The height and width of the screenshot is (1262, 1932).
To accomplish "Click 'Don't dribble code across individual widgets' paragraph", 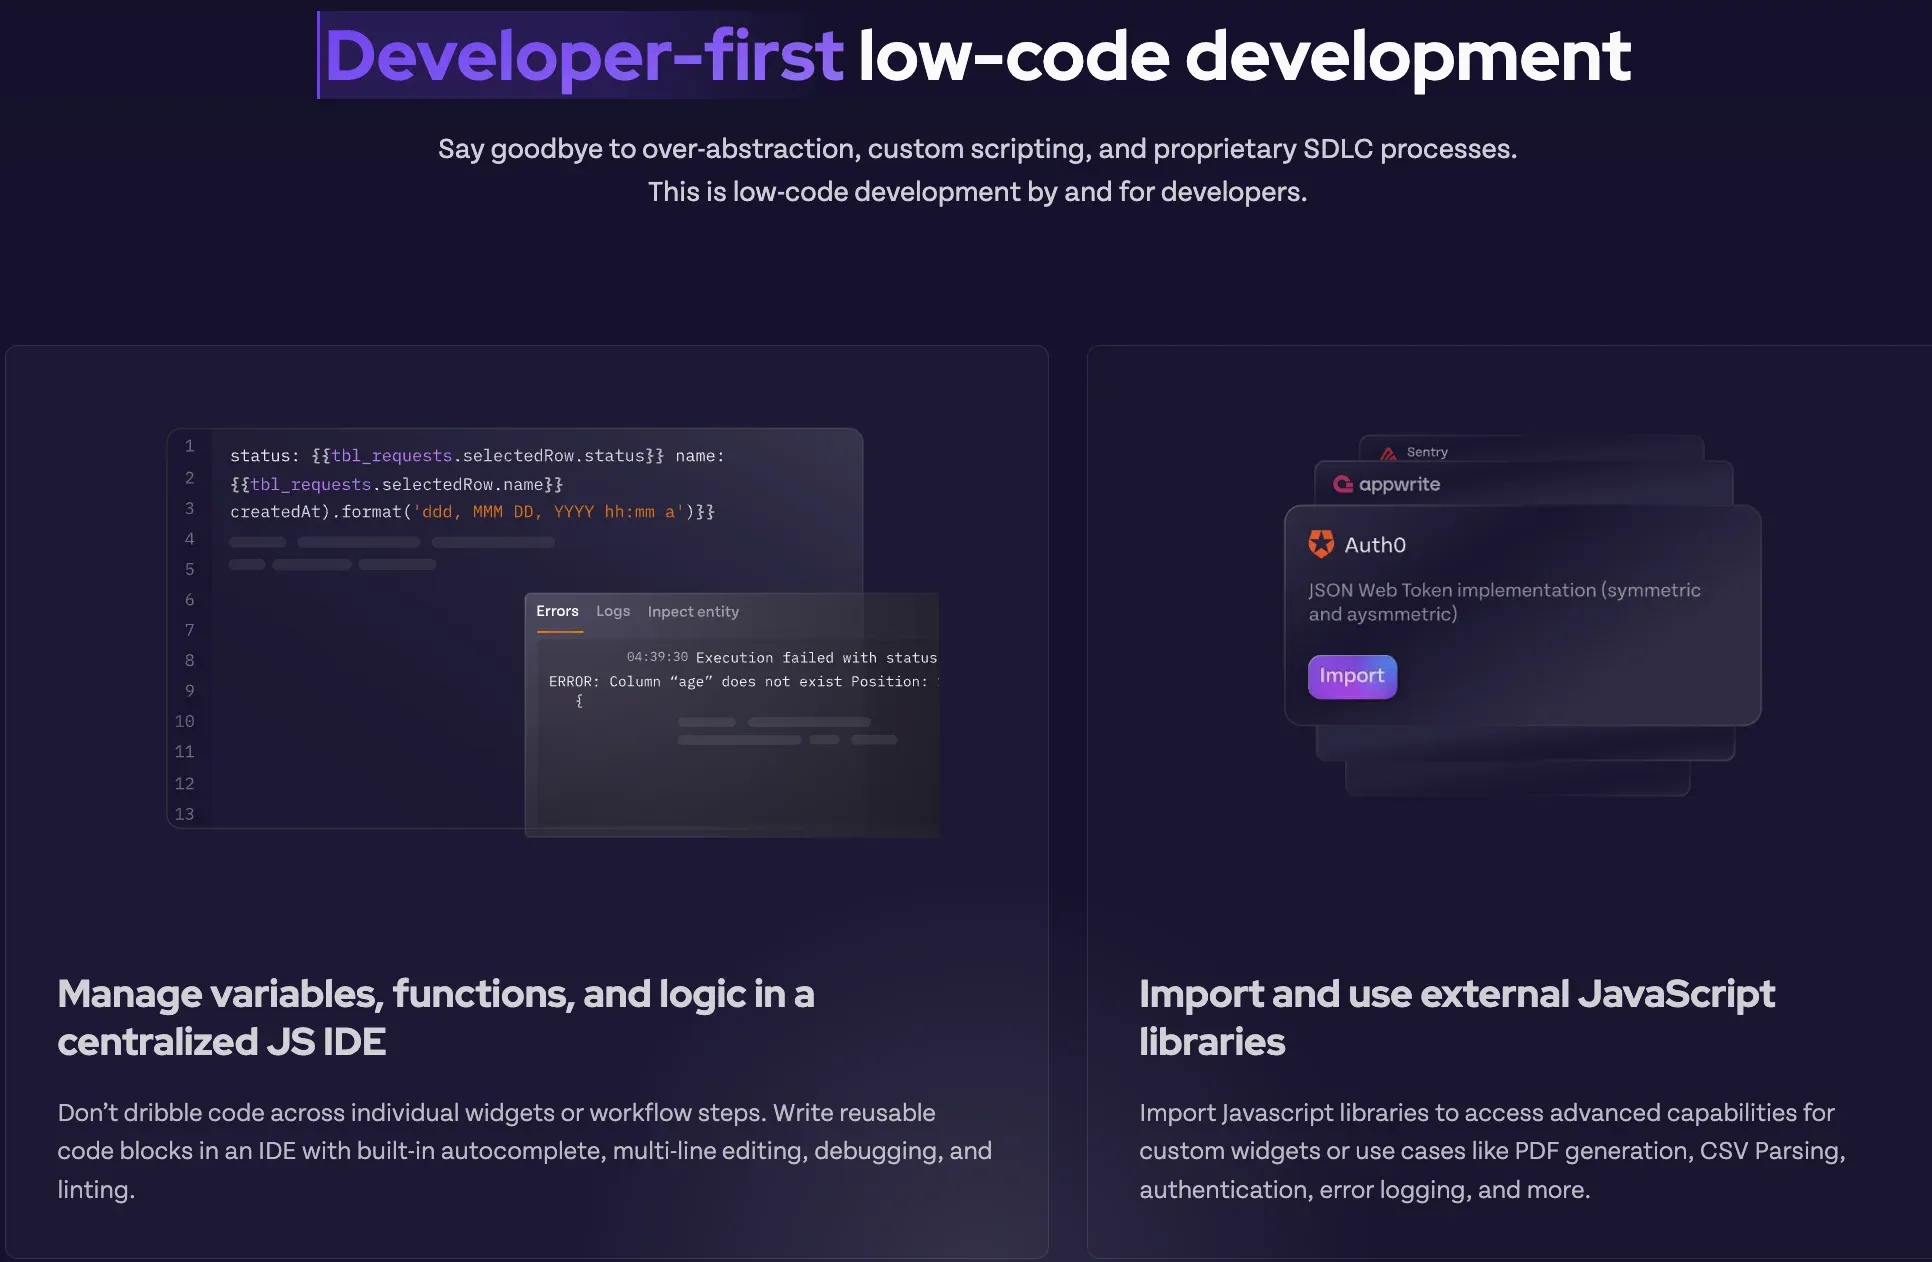I will click(x=524, y=1151).
